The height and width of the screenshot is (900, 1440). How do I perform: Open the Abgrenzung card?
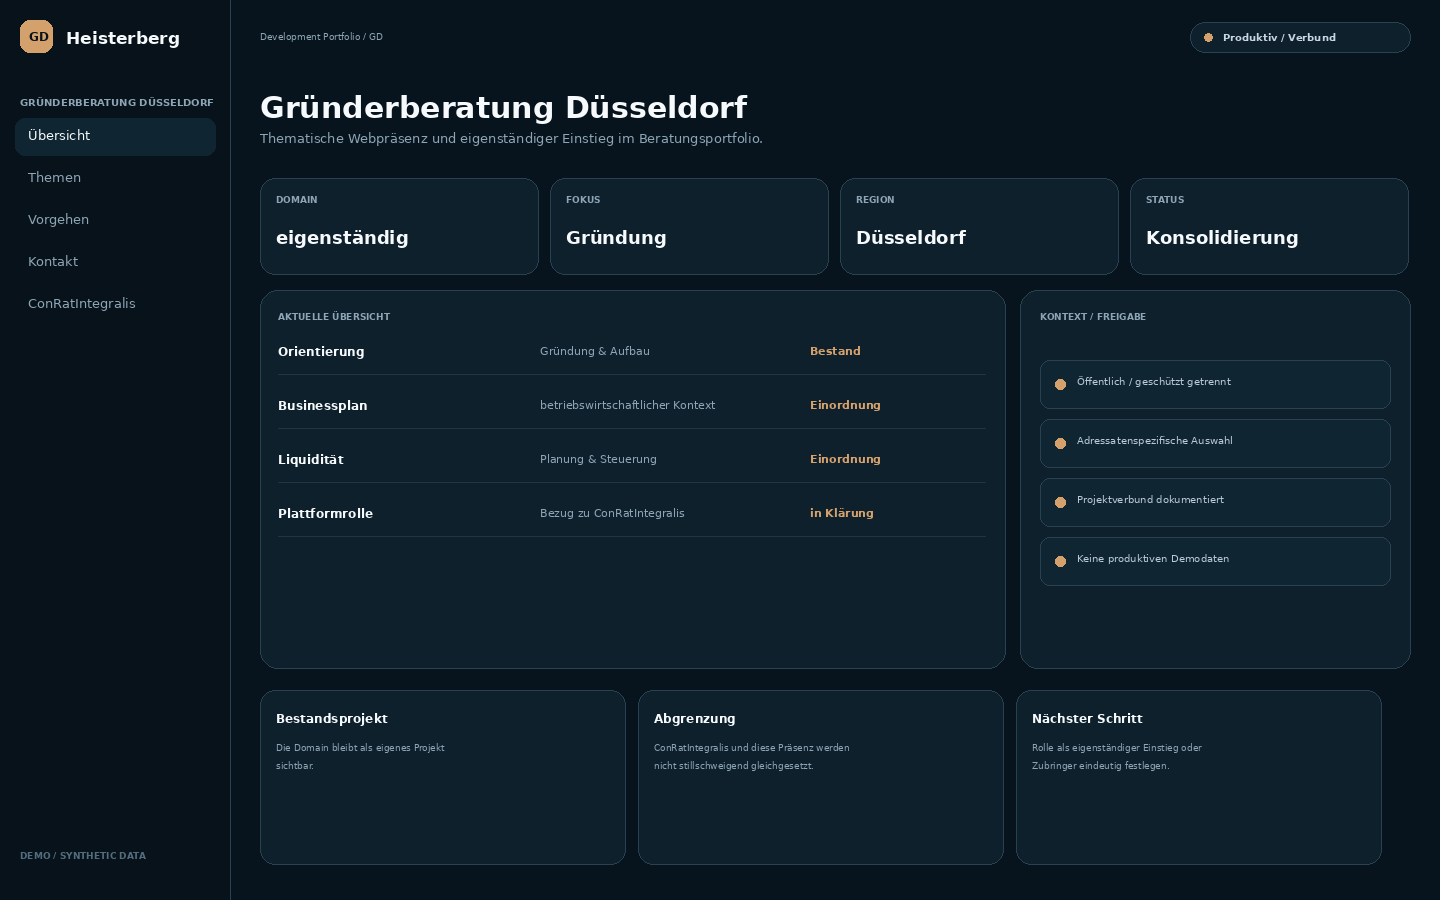coord(821,777)
